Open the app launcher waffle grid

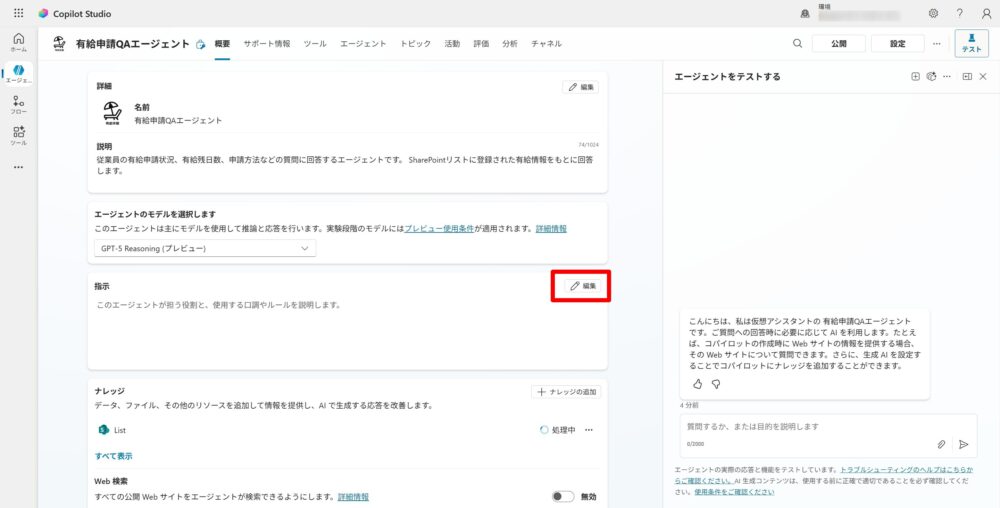coord(18,14)
